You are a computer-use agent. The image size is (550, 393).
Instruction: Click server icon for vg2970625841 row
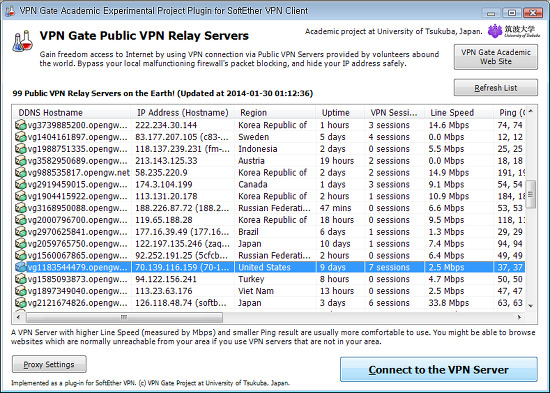(21, 232)
